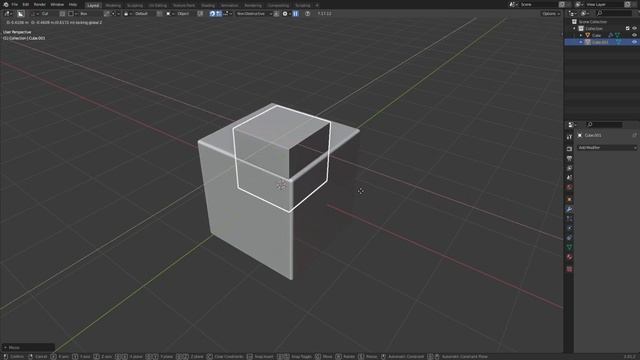
Task: Open the Material properties tab
Action: pos(569,257)
